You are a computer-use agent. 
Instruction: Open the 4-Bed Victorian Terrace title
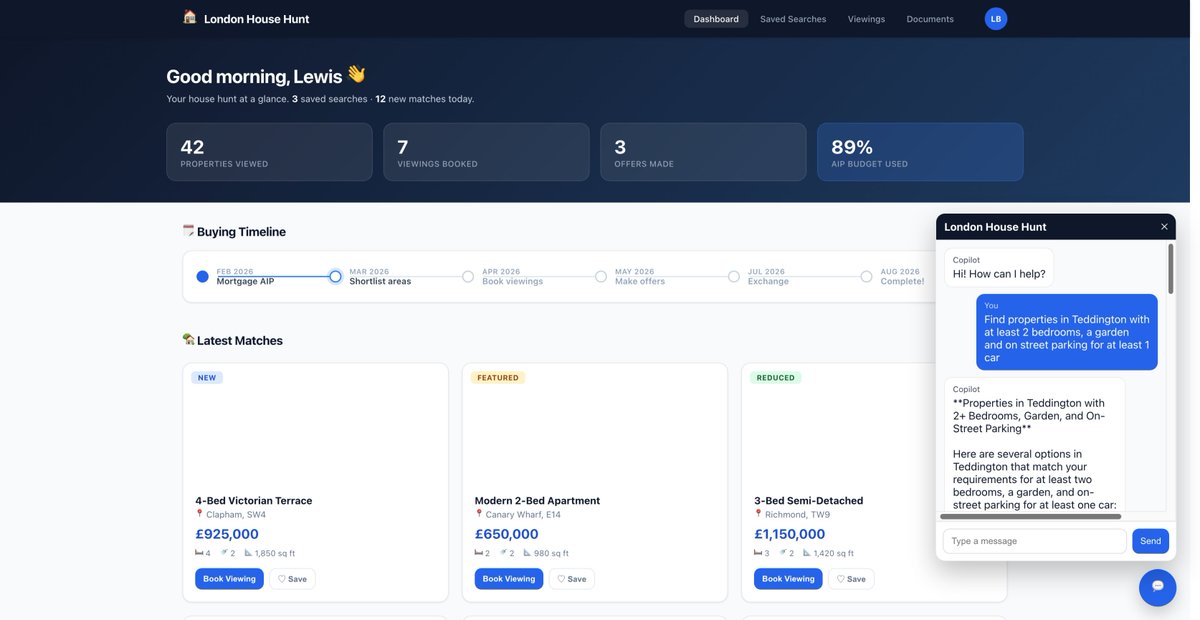point(254,500)
